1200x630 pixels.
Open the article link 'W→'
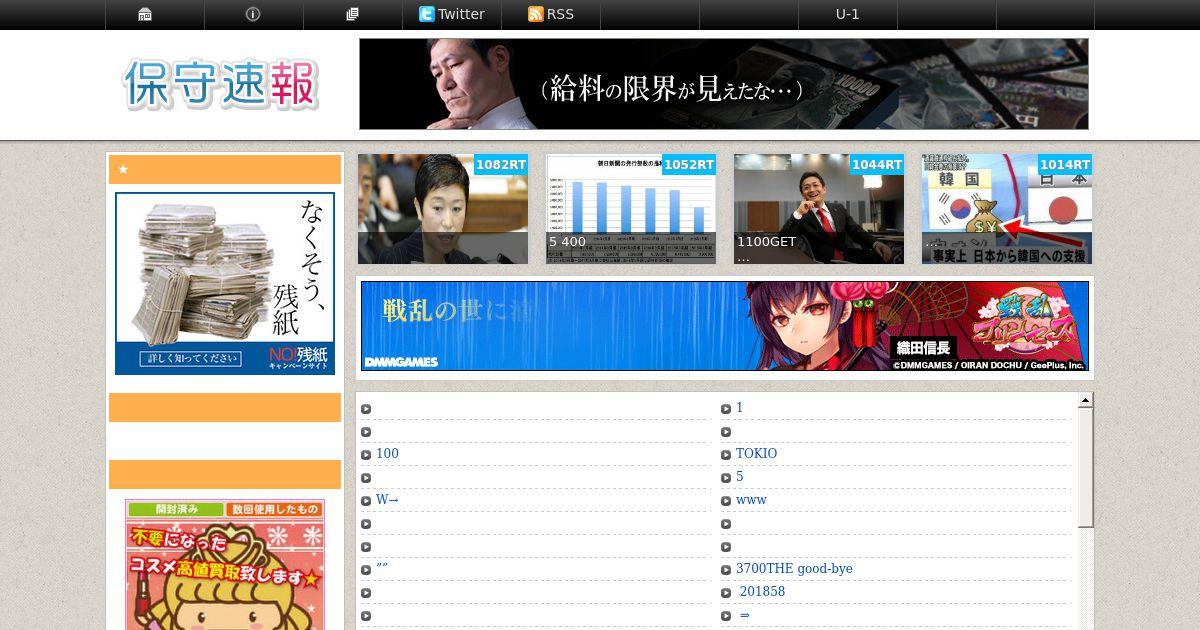point(387,500)
